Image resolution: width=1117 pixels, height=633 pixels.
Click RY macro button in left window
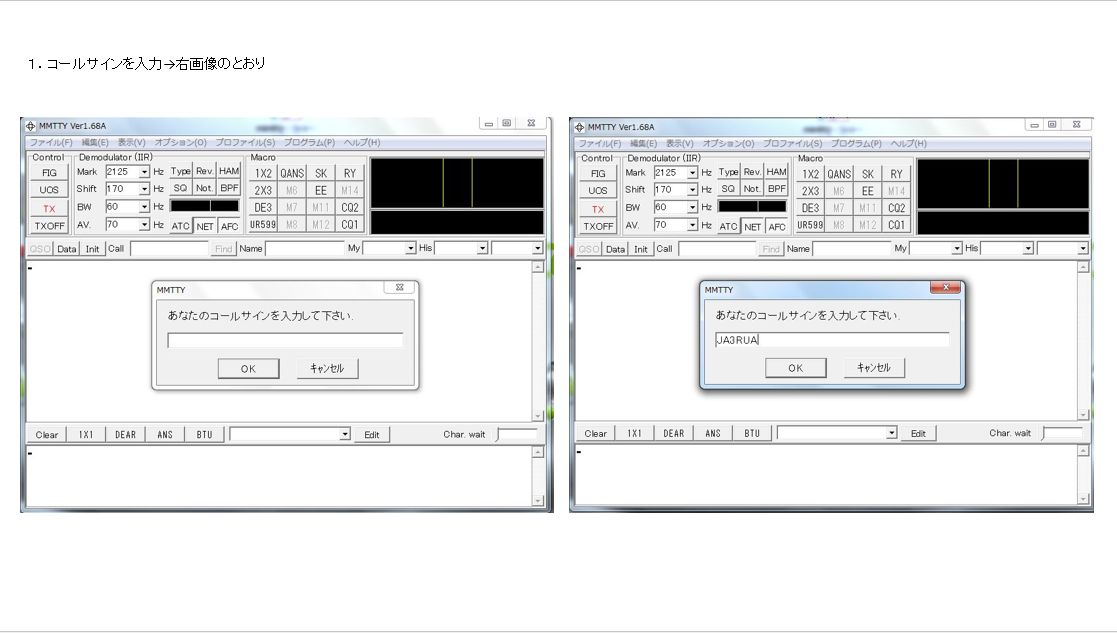click(x=350, y=173)
